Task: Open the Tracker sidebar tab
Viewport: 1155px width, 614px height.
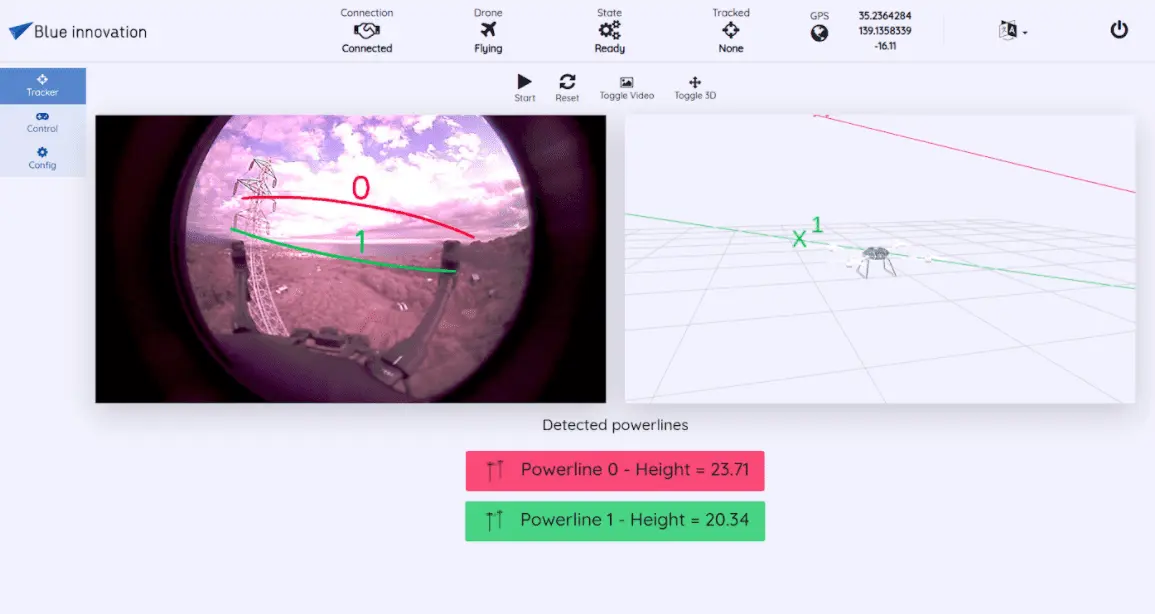Action: pos(43,85)
